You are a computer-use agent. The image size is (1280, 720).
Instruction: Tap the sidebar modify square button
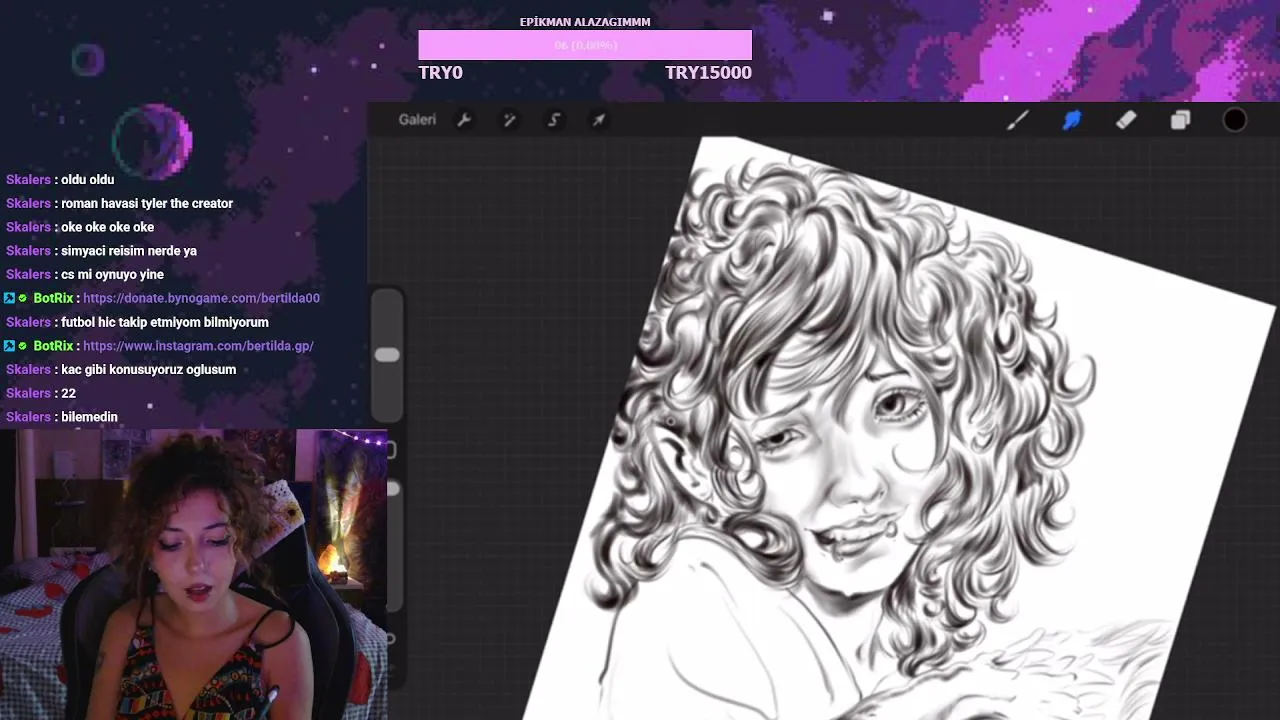coord(391,450)
